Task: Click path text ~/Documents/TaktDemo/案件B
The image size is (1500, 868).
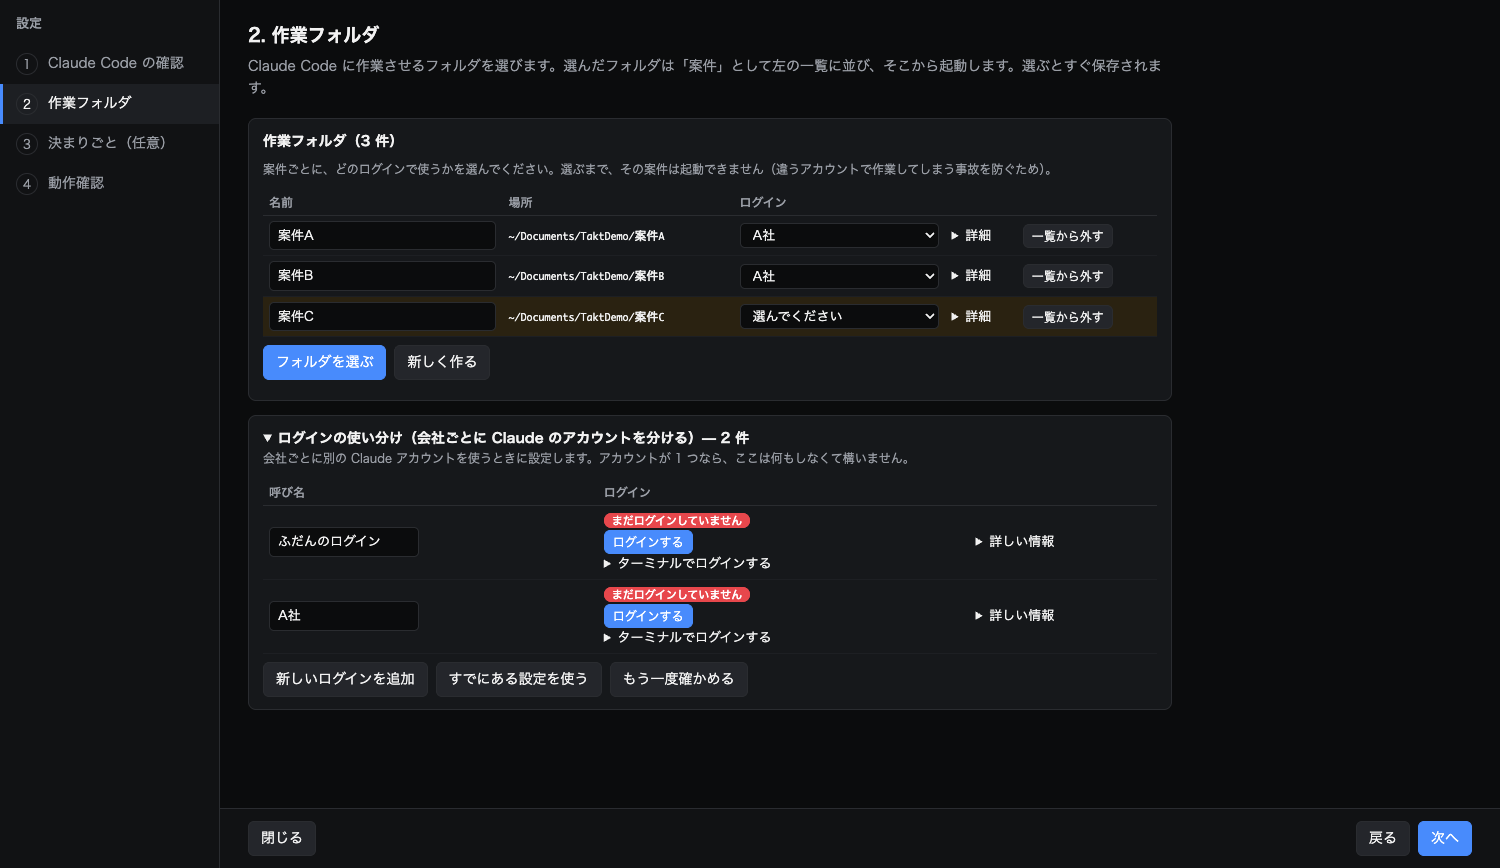Action: 586,276
